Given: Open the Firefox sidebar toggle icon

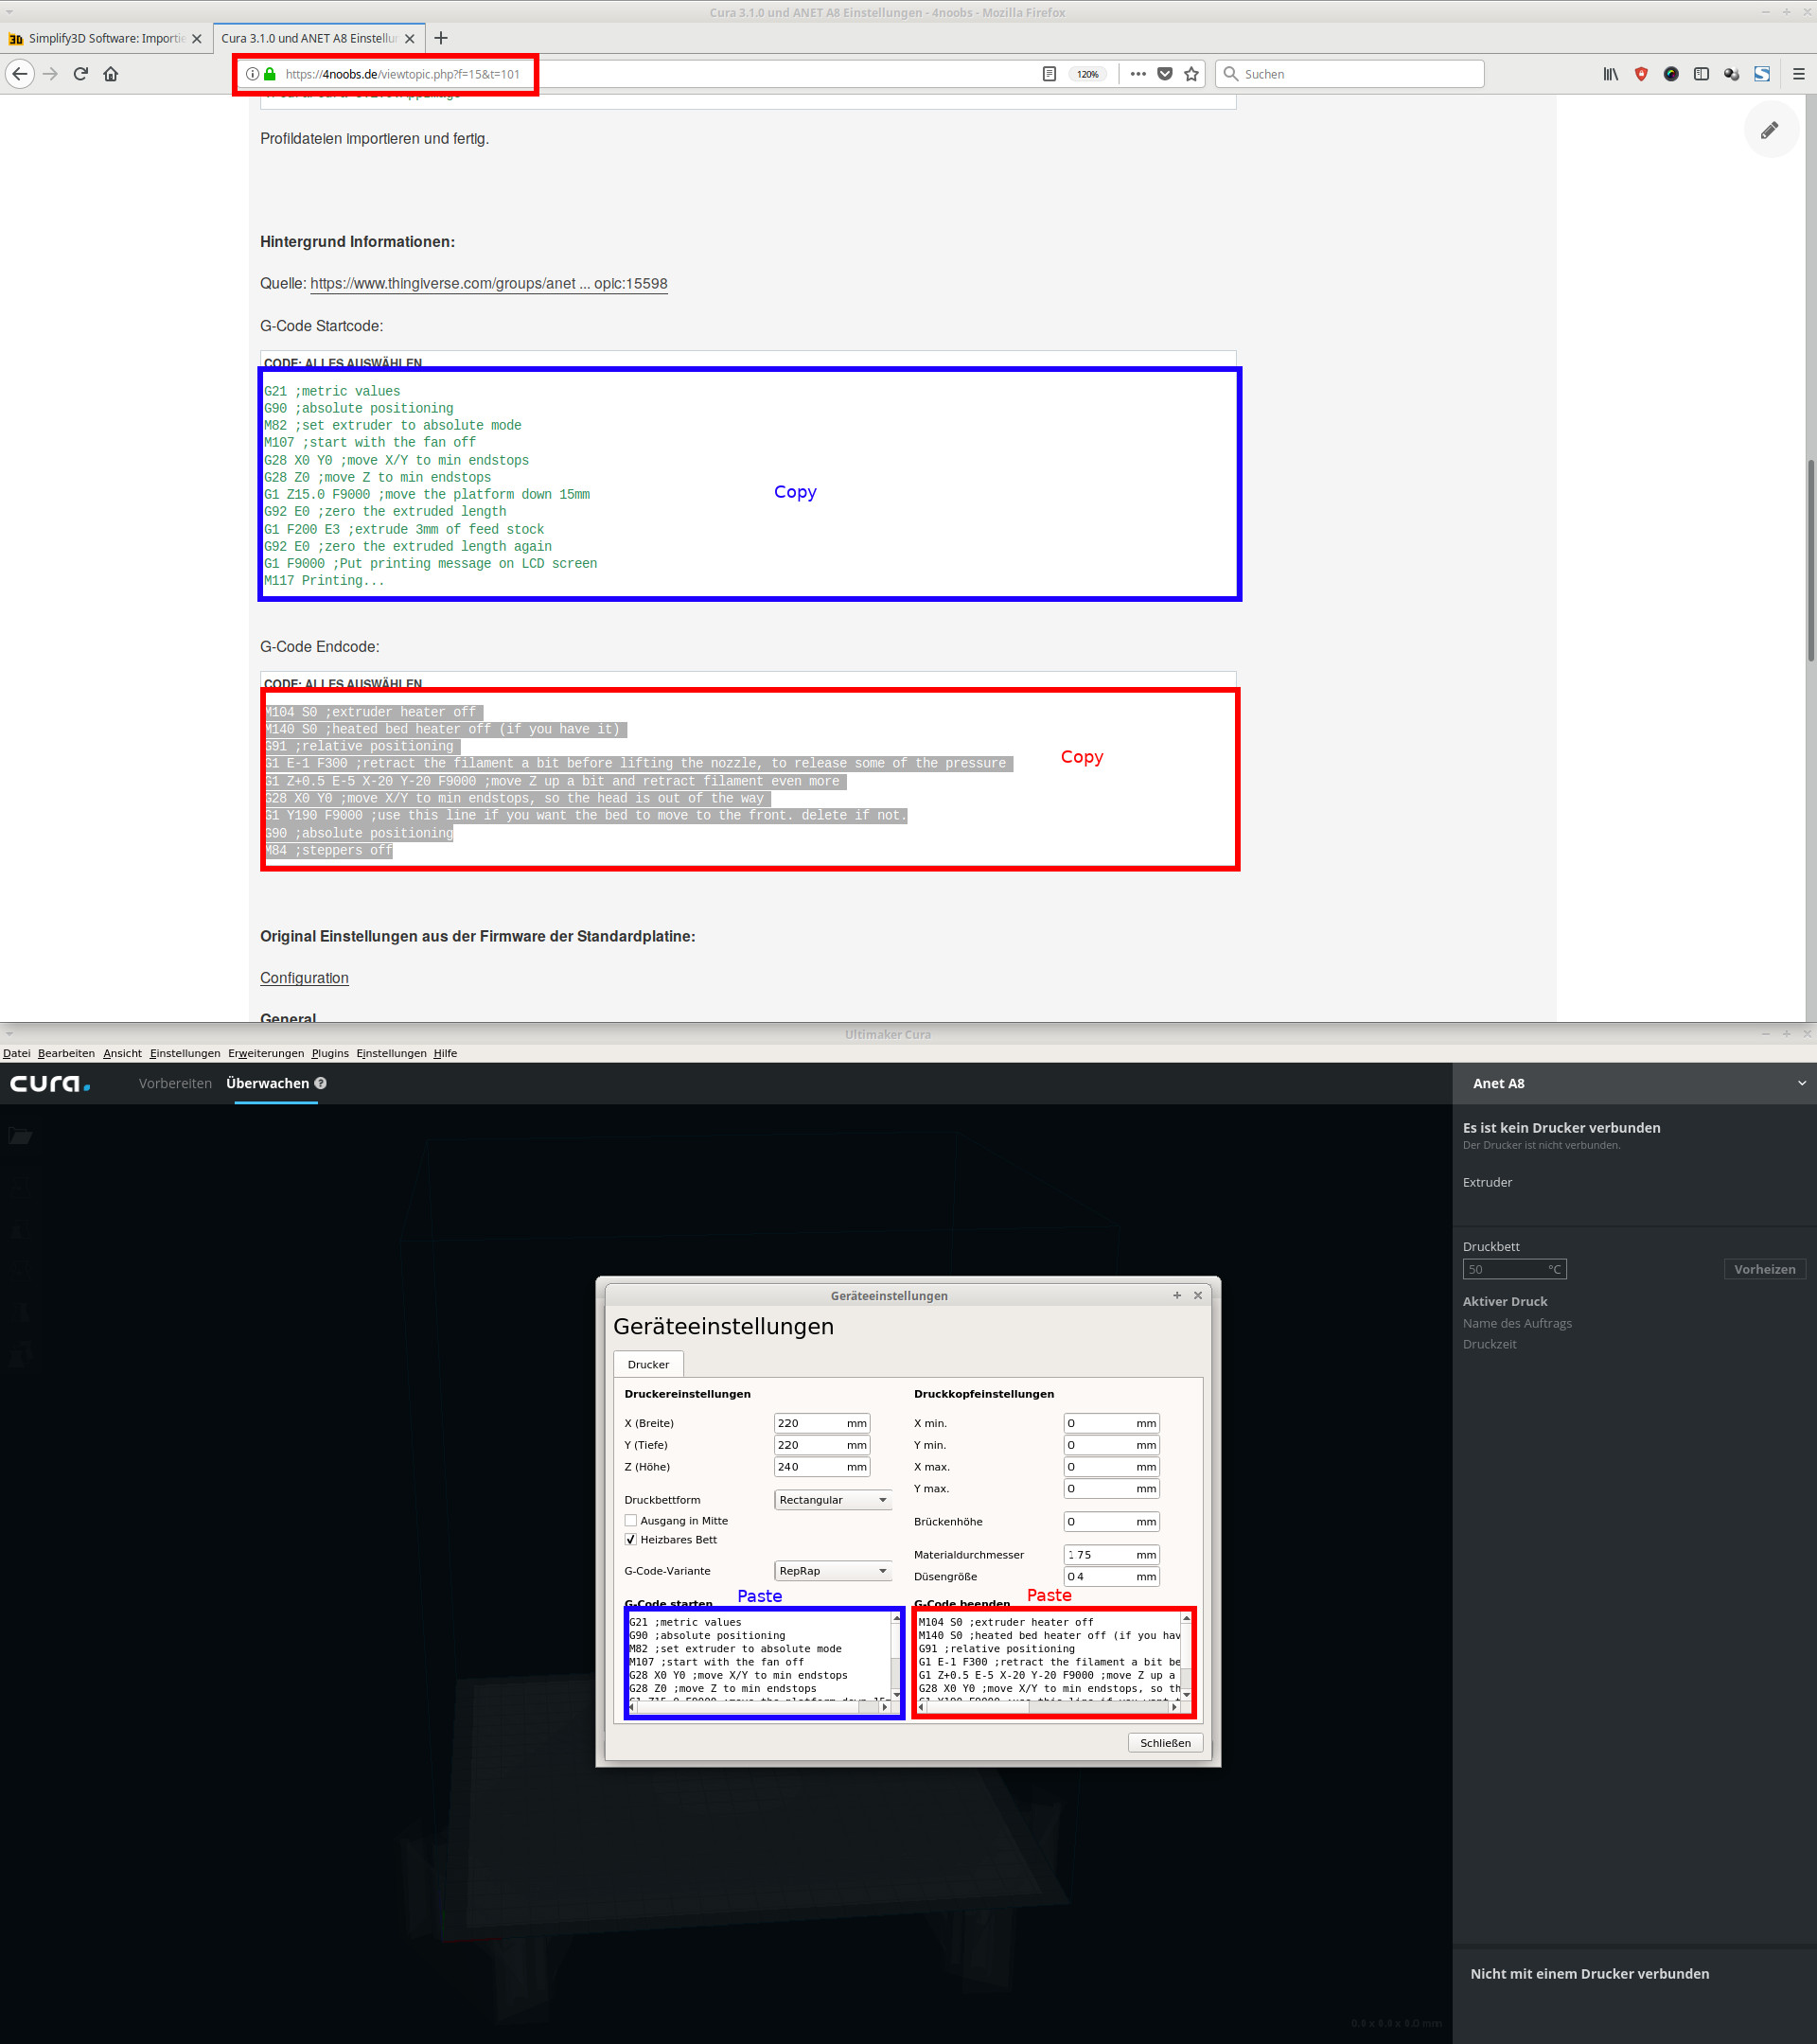Looking at the screenshot, I should coord(1701,74).
